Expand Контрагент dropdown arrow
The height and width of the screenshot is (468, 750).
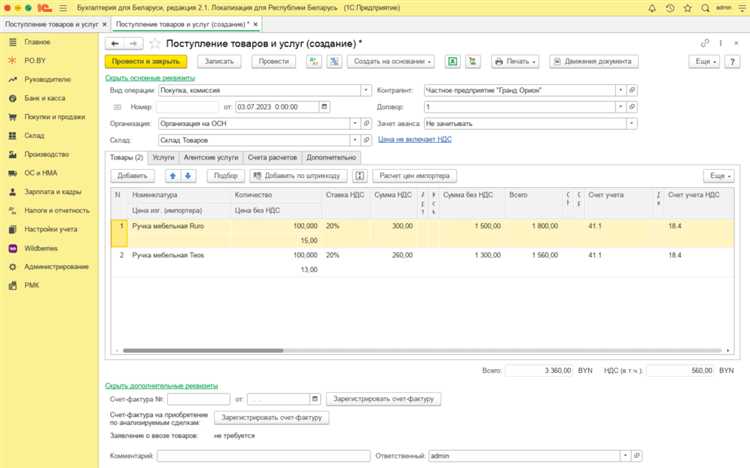[620, 90]
